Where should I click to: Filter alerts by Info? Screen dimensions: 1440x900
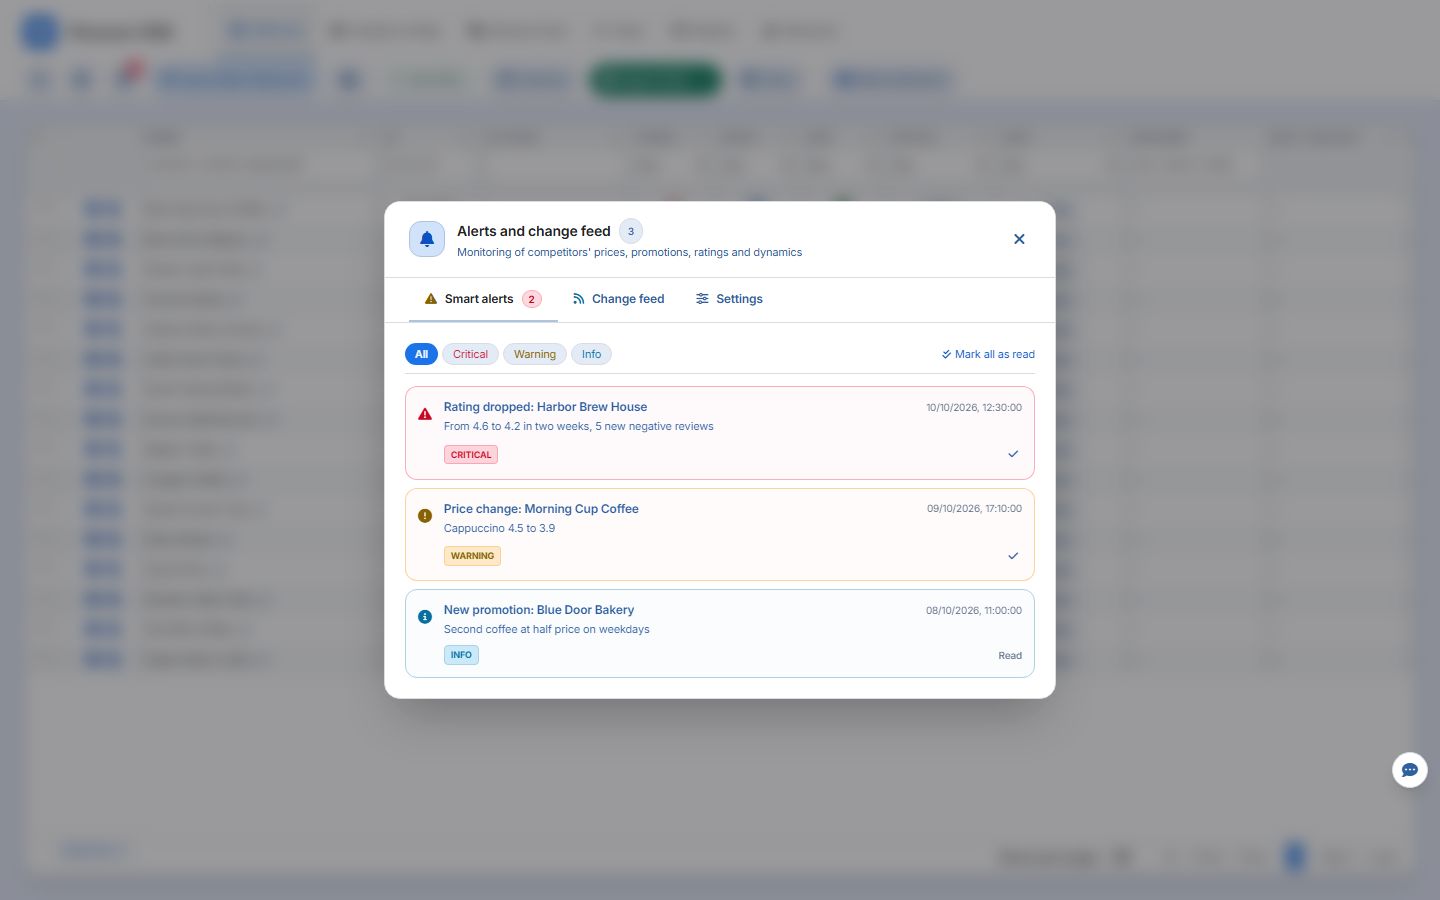click(x=591, y=354)
